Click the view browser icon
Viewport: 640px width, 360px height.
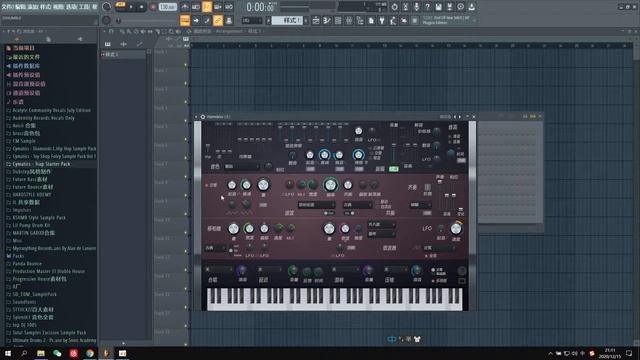pos(360,20)
